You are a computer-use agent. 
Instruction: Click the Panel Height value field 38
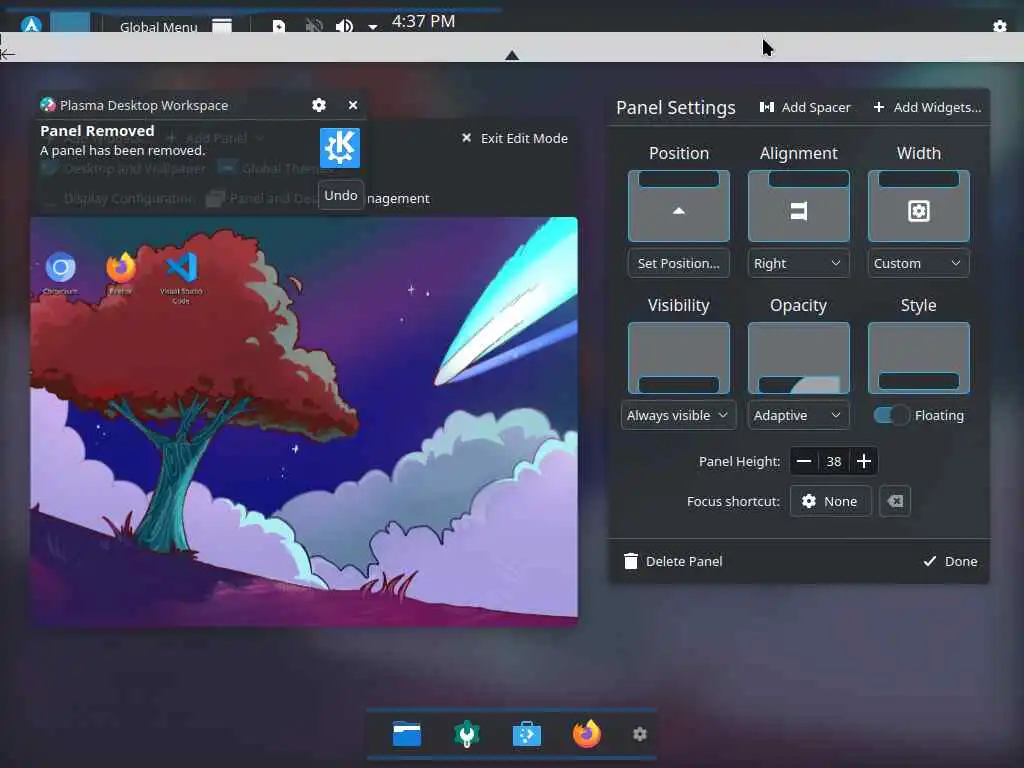834,461
